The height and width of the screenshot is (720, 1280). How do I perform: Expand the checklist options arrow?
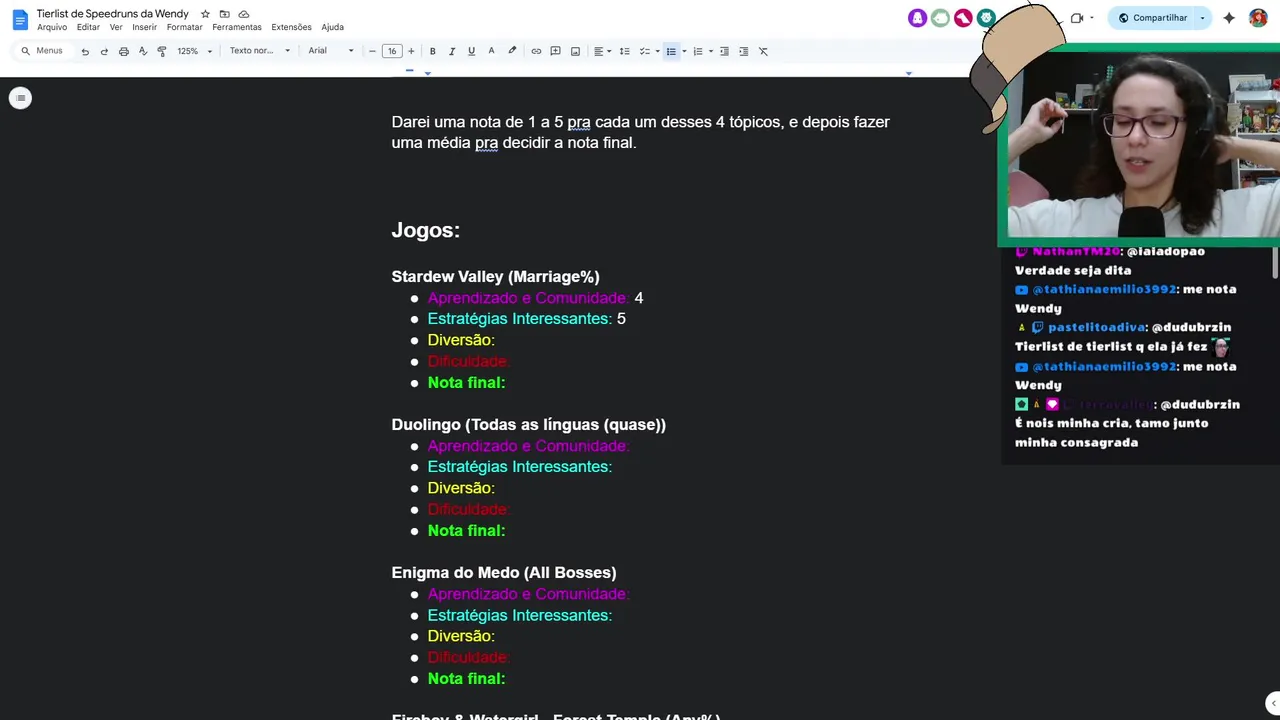click(657, 51)
